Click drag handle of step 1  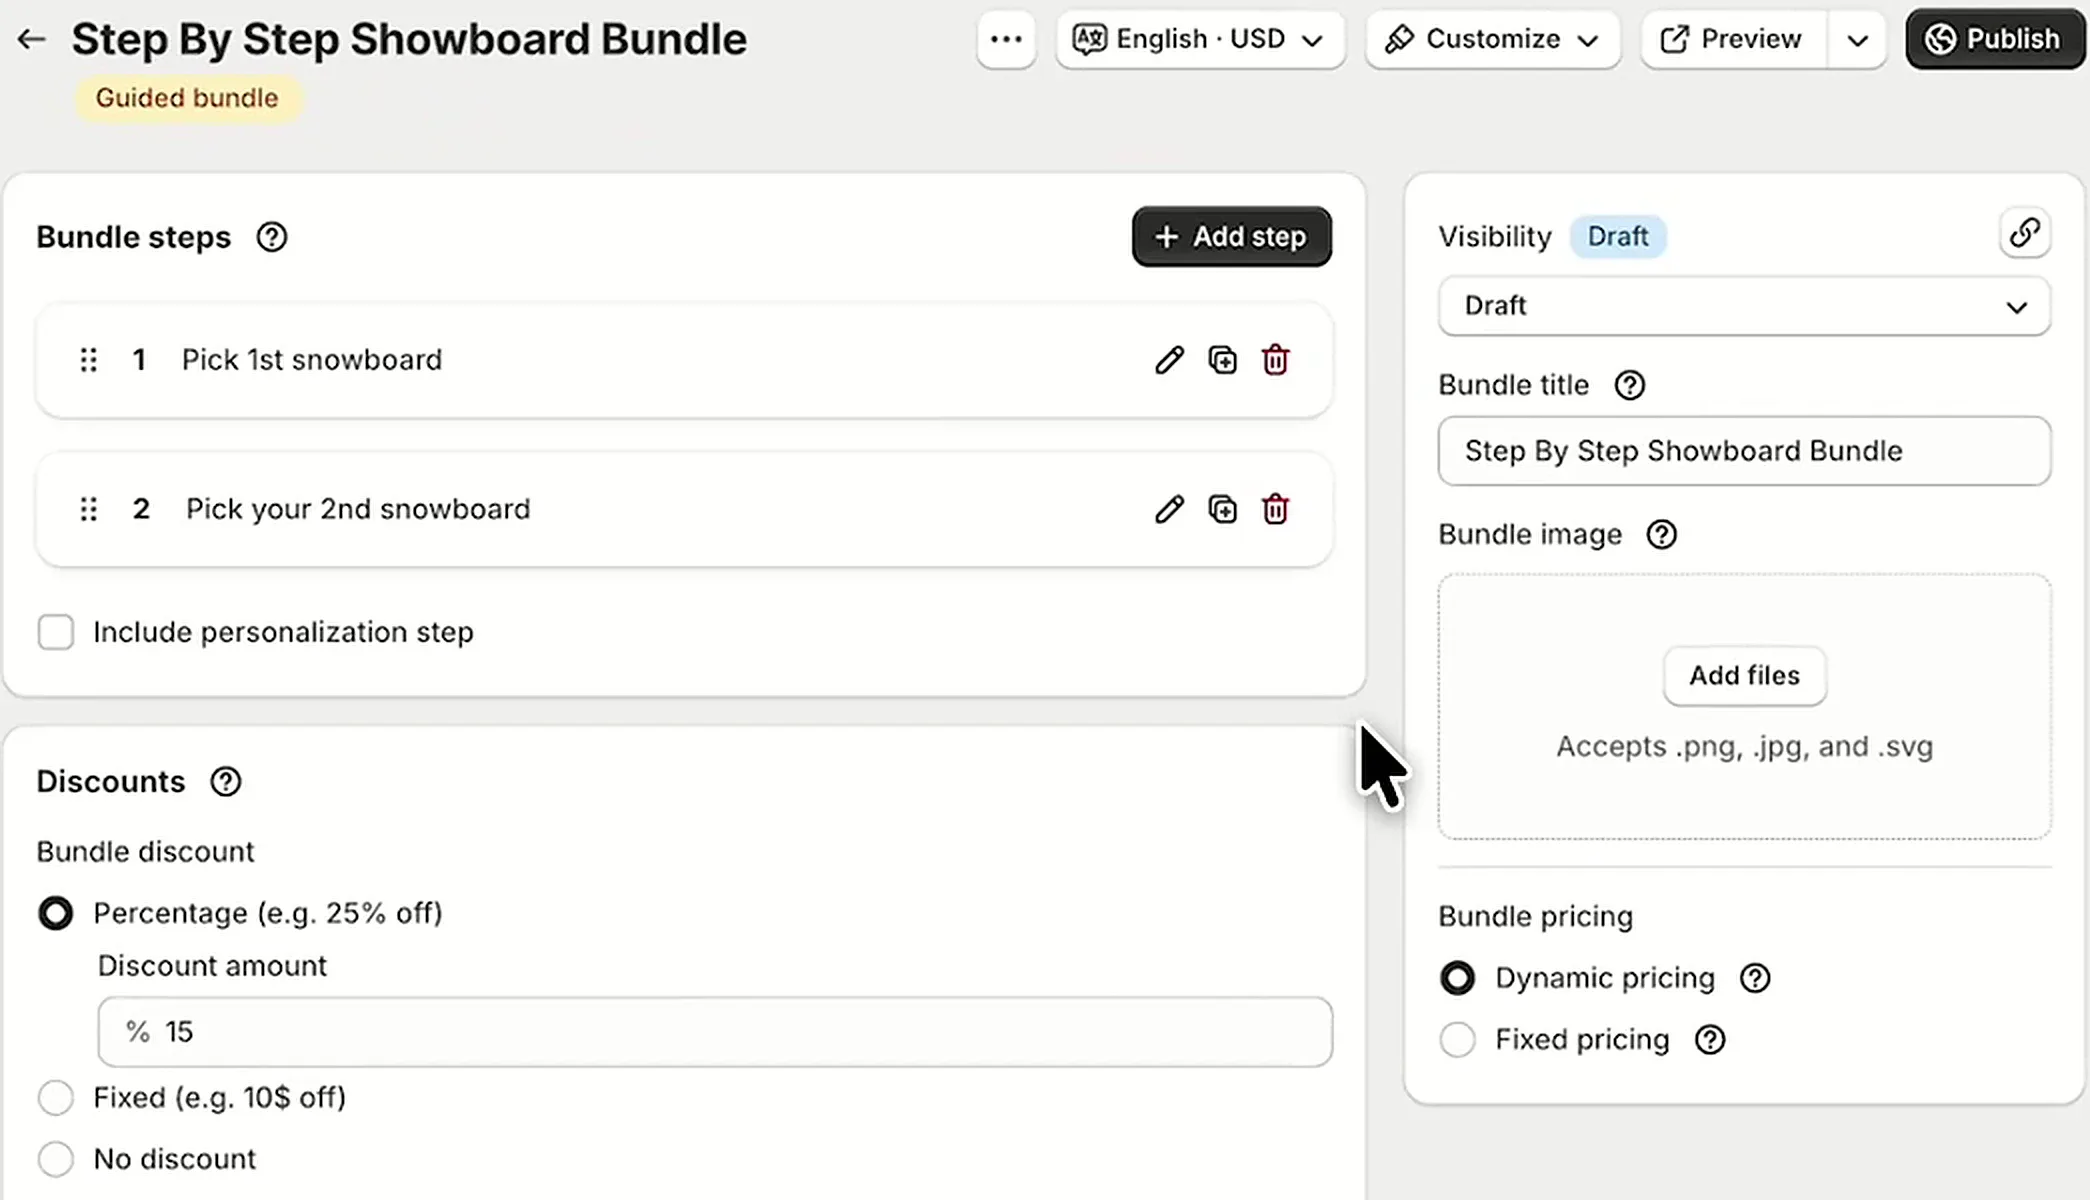[x=89, y=360]
